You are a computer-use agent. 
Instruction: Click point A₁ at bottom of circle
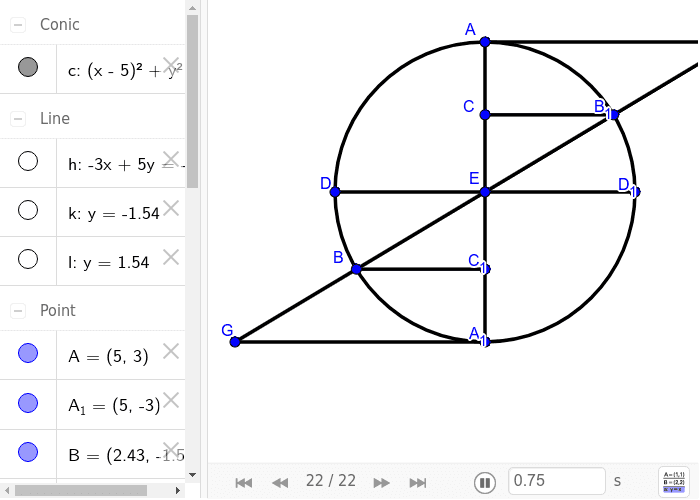tap(485, 342)
